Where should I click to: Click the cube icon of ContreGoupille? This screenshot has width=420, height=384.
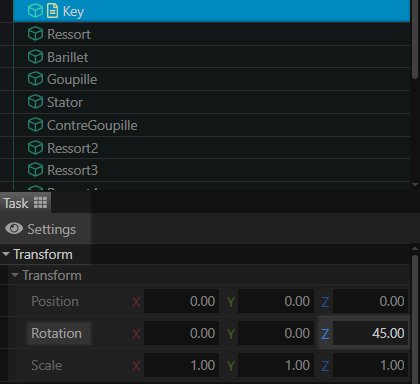[35, 125]
